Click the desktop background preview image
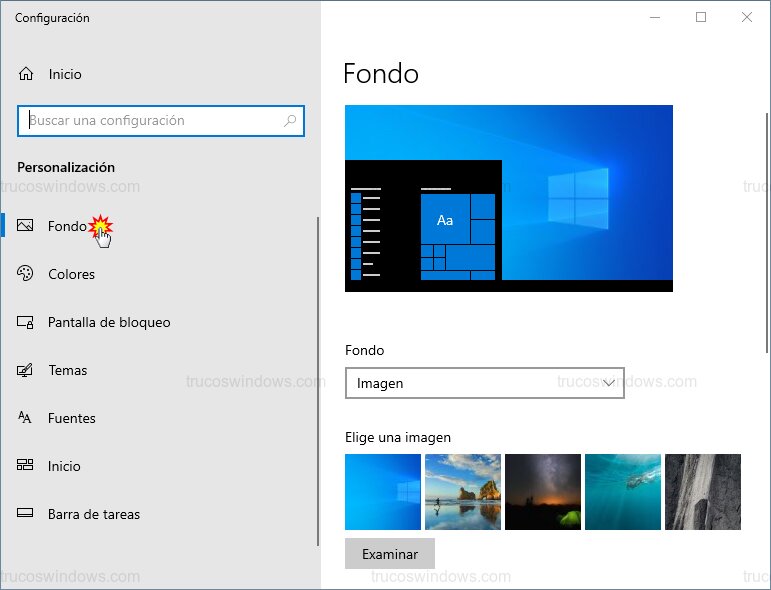The image size is (771, 590). pyautogui.click(x=508, y=198)
